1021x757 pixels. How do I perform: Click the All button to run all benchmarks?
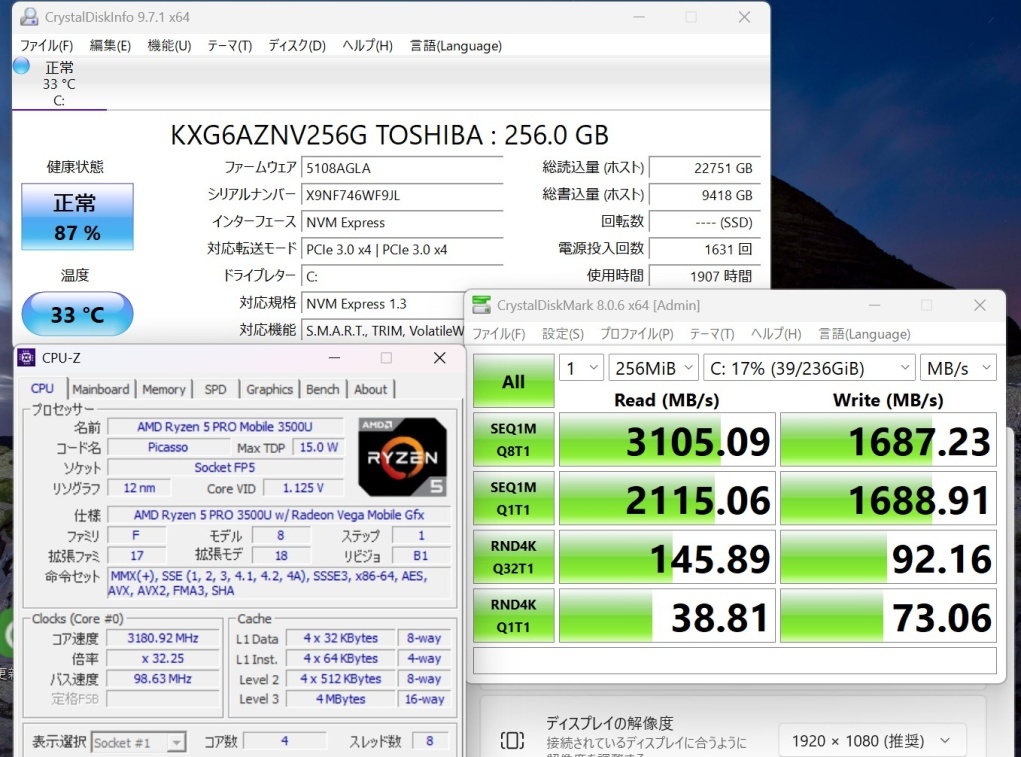[x=514, y=381]
